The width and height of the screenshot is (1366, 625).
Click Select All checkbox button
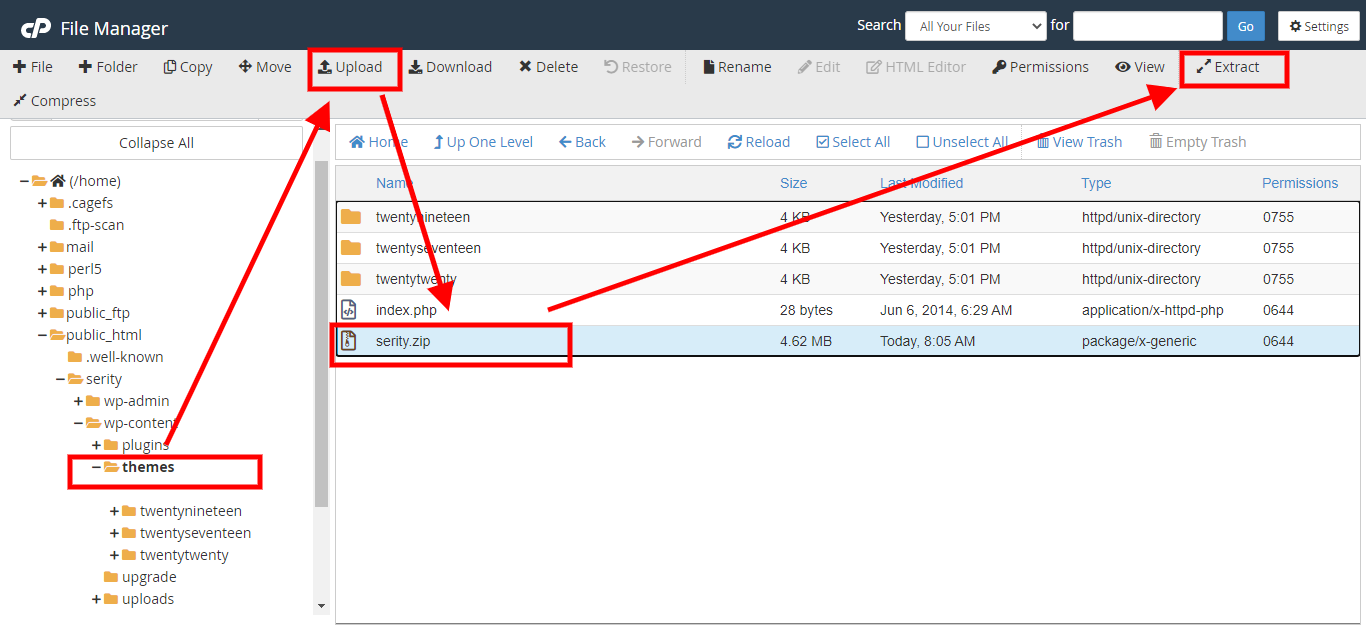(x=853, y=142)
